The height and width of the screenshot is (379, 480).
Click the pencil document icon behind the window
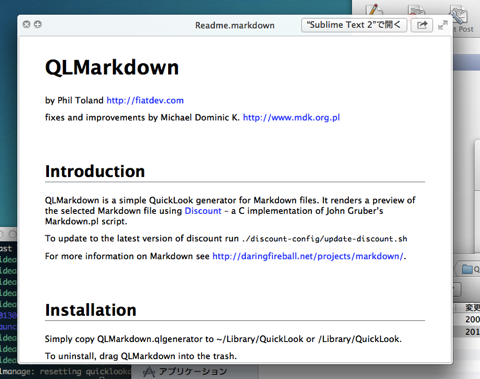coord(375,9)
